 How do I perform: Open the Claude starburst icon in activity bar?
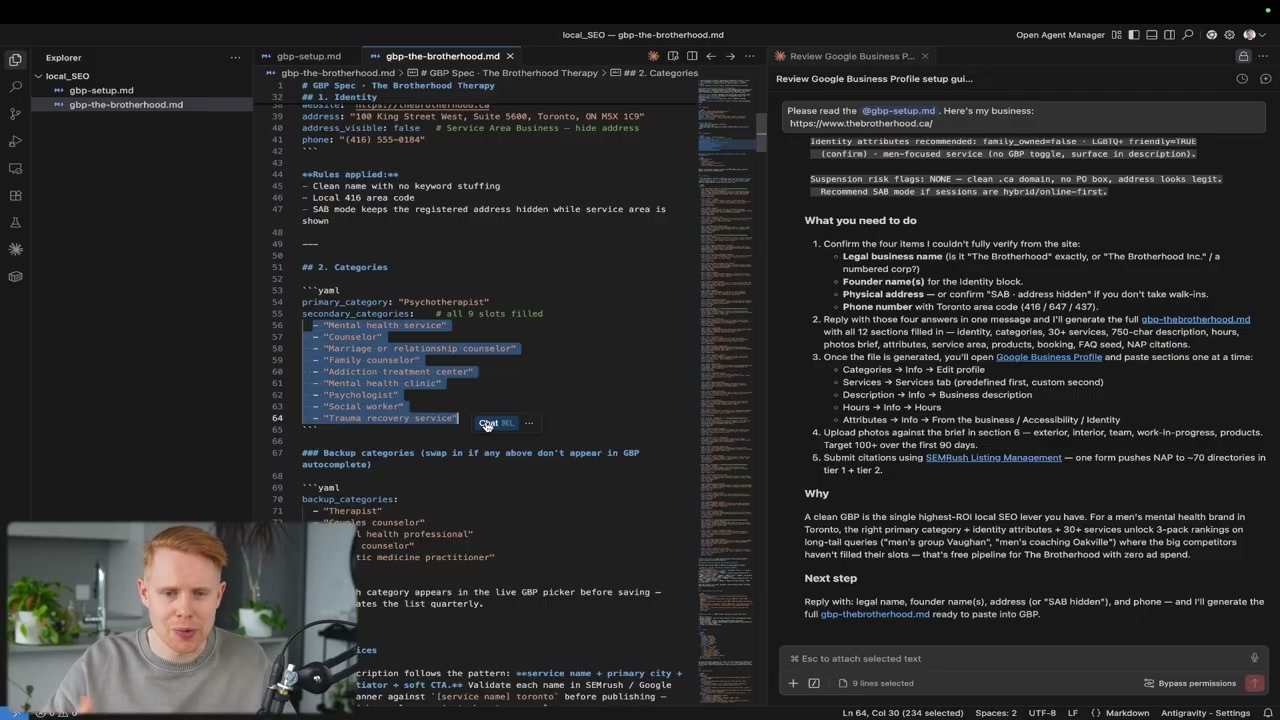point(15,249)
